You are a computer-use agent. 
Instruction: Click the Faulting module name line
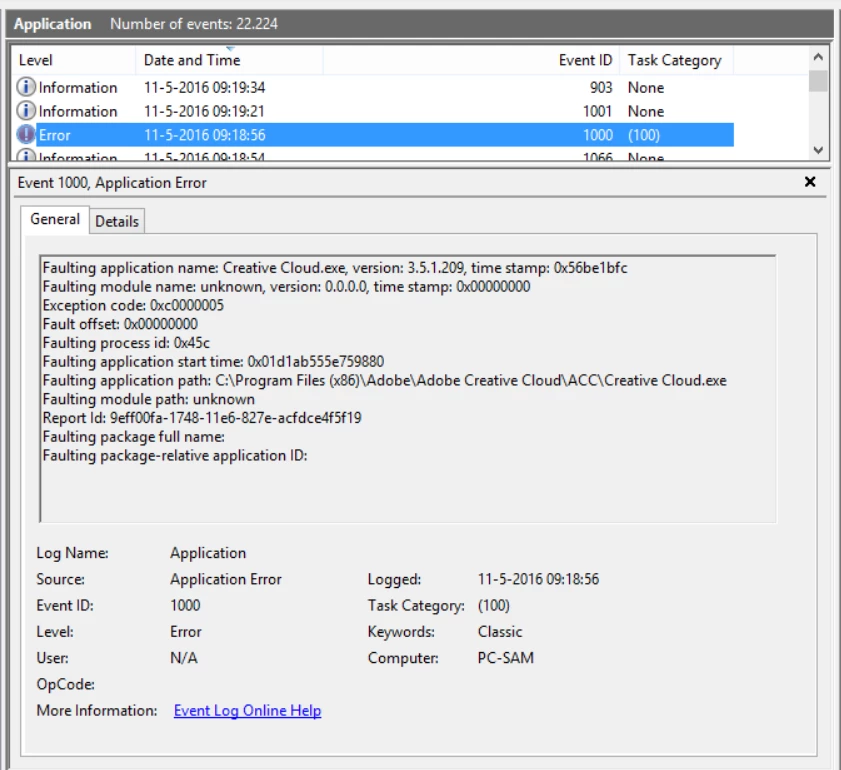[286, 286]
